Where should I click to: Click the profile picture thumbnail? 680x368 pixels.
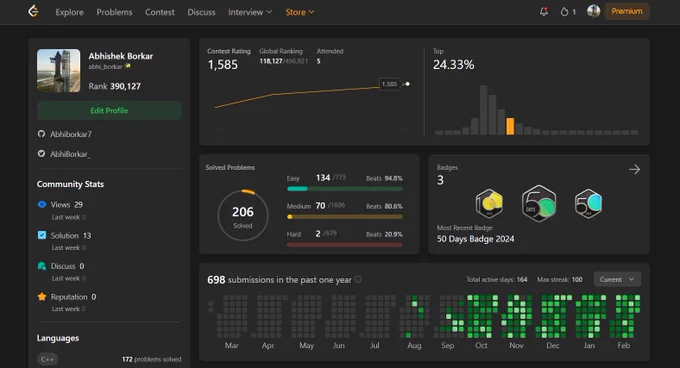pos(59,70)
